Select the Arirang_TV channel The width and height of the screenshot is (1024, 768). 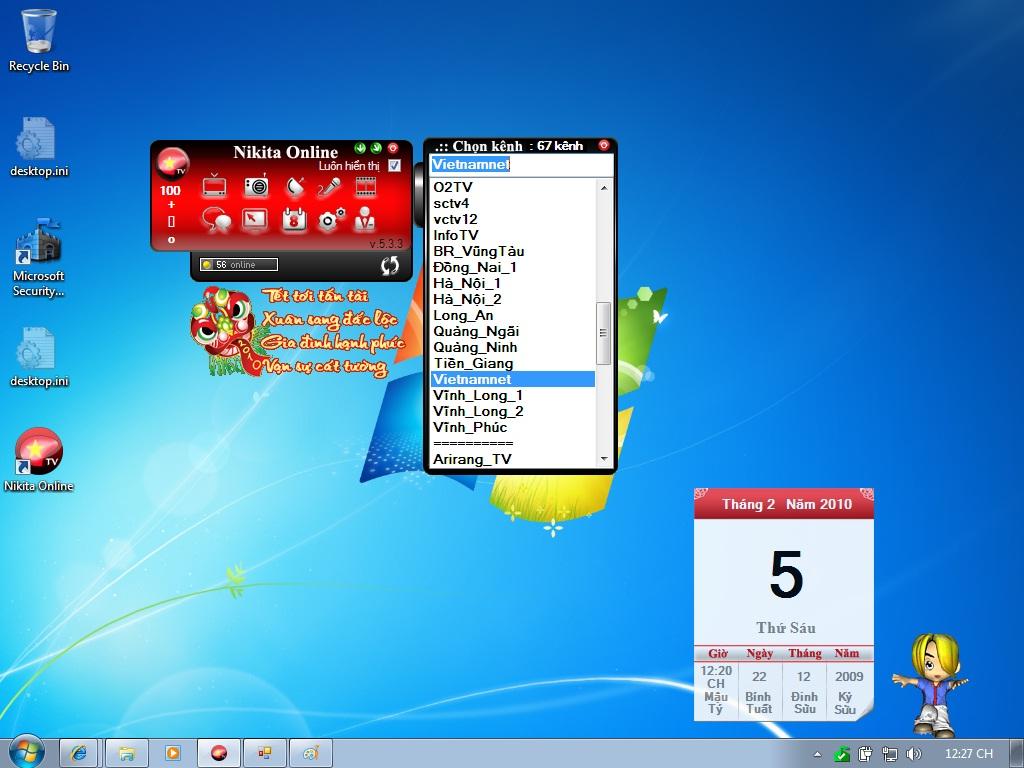click(x=513, y=459)
